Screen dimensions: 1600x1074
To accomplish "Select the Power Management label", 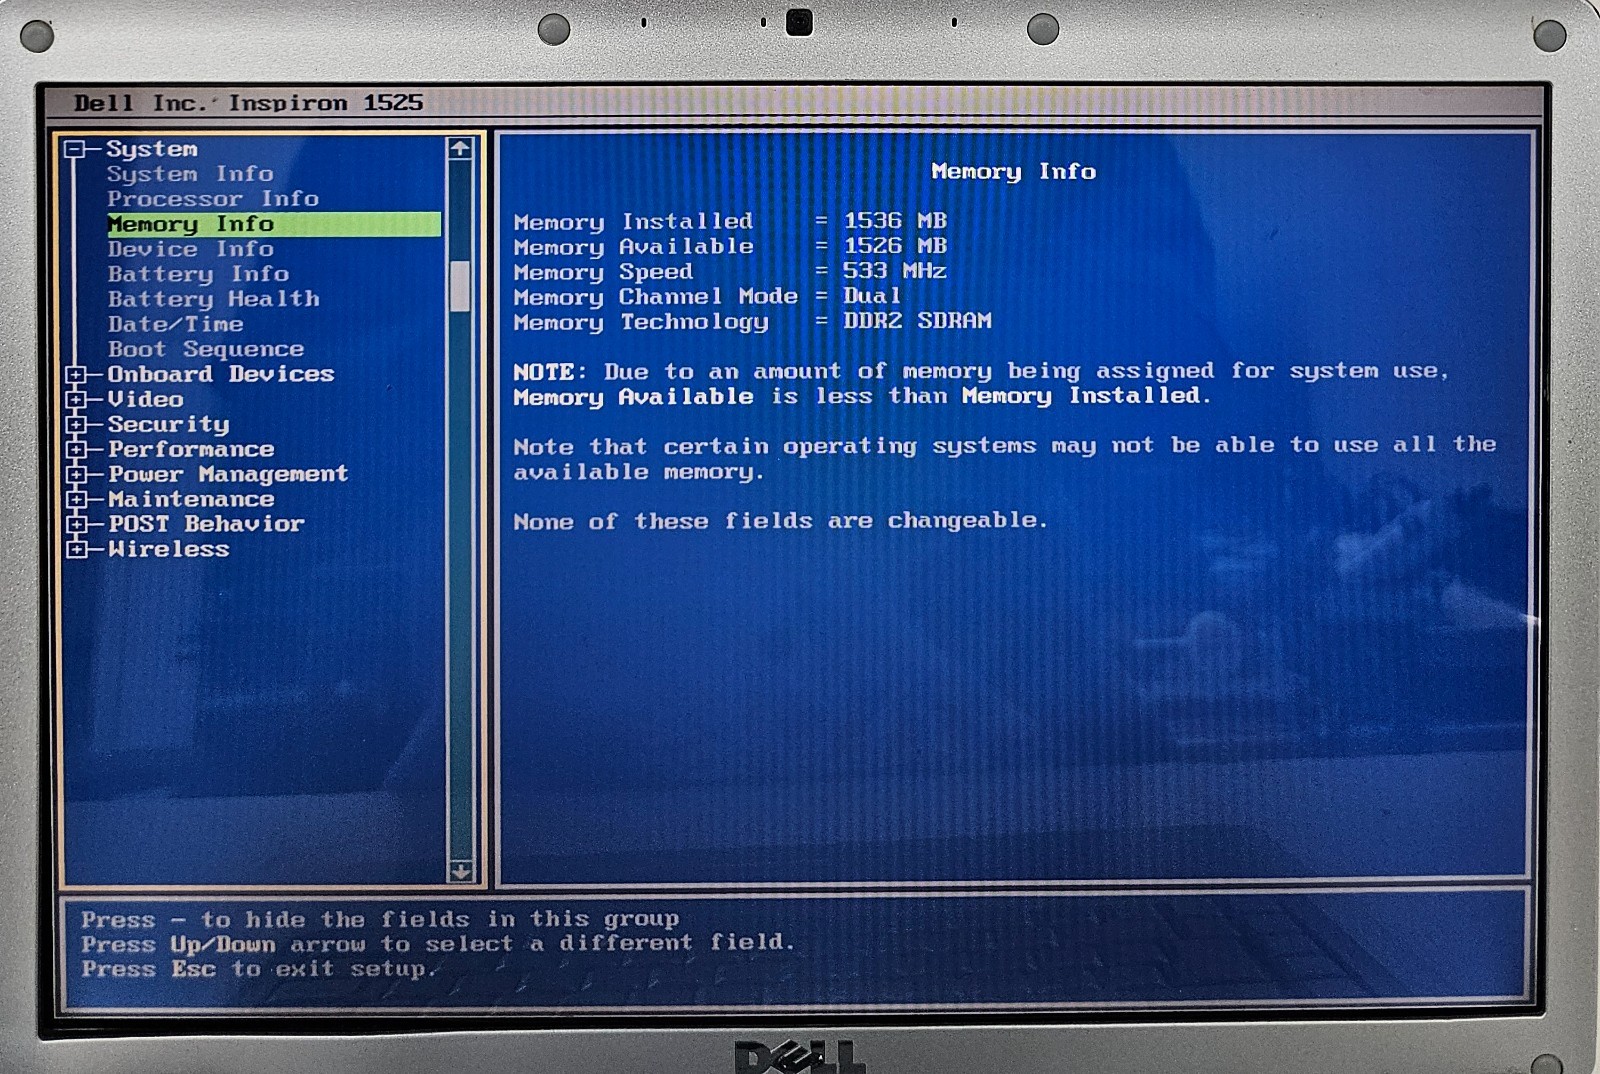I will click(x=228, y=474).
